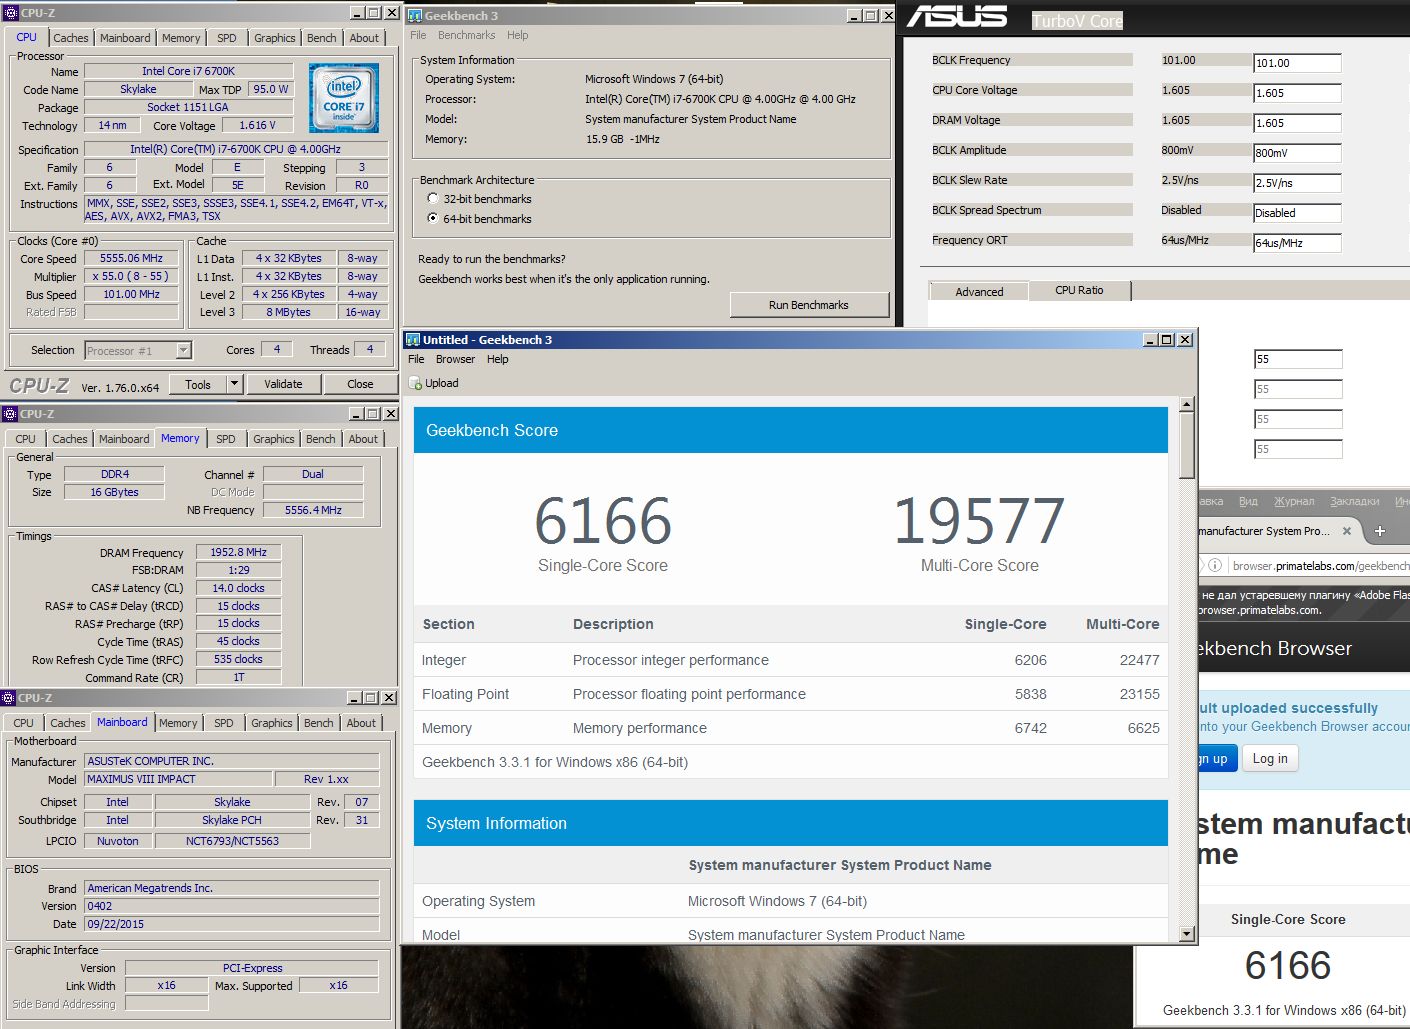Open Graphics tab in CPU-Z Memory window
This screenshot has height=1029, width=1410.
[x=274, y=439]
